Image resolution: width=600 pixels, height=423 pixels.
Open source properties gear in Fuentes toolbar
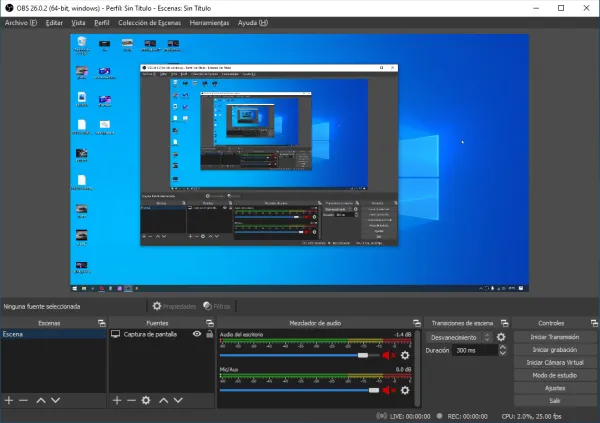click(x=146, y=400)
